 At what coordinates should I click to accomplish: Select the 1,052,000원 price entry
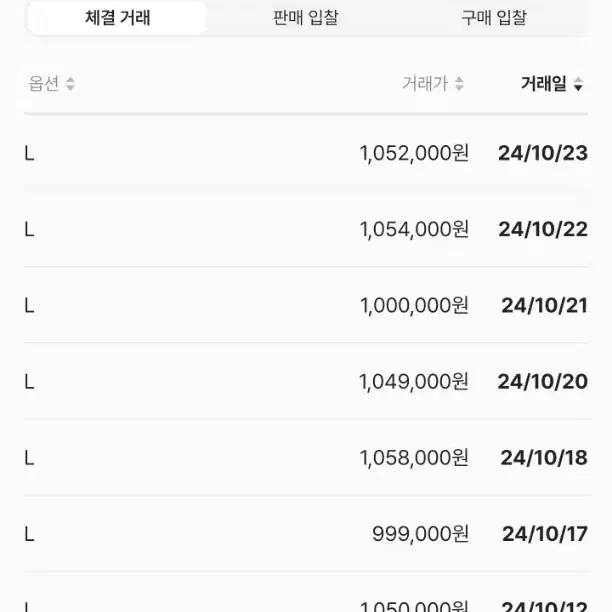[x=414, y=153]
